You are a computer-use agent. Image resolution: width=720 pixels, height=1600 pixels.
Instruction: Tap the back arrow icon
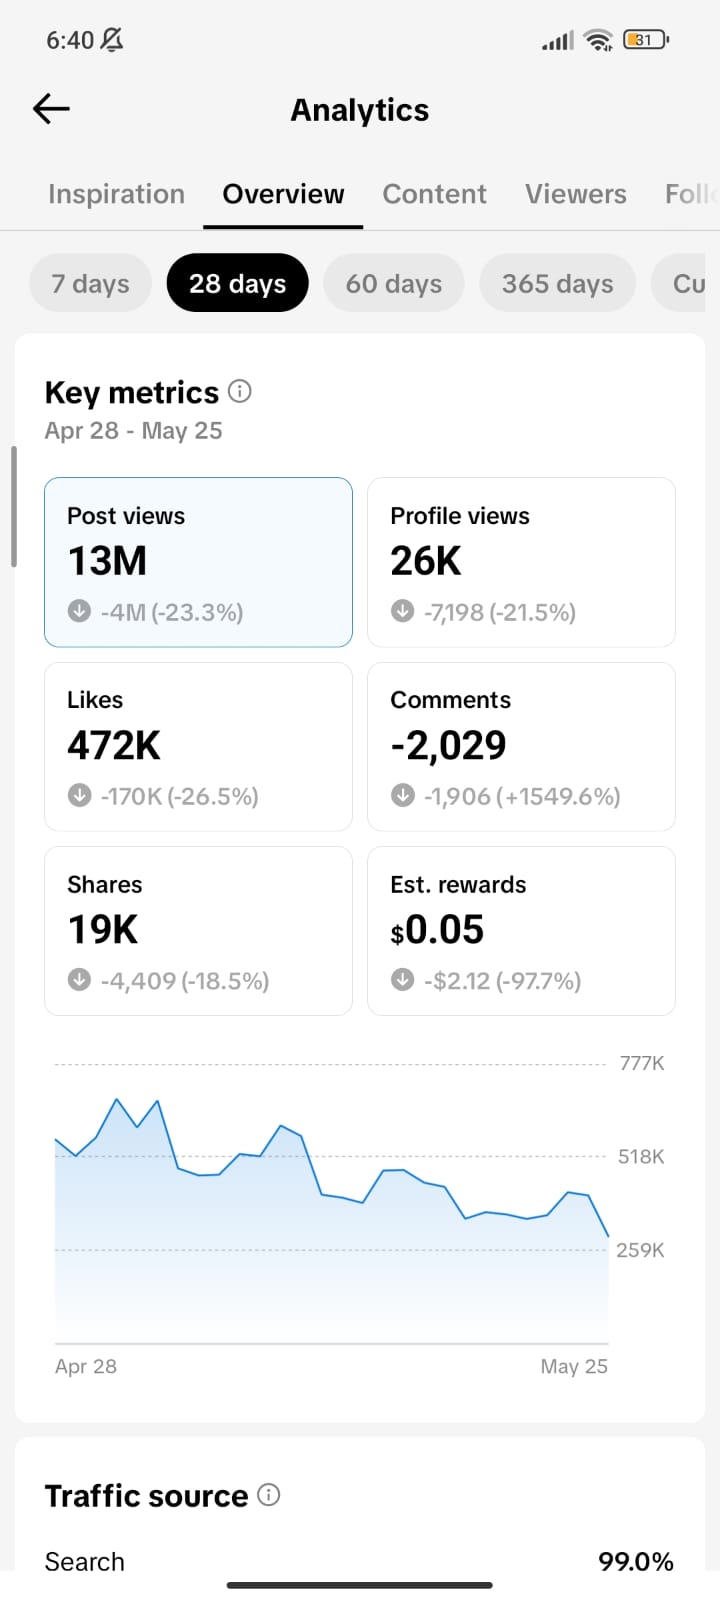click(51, 108)
